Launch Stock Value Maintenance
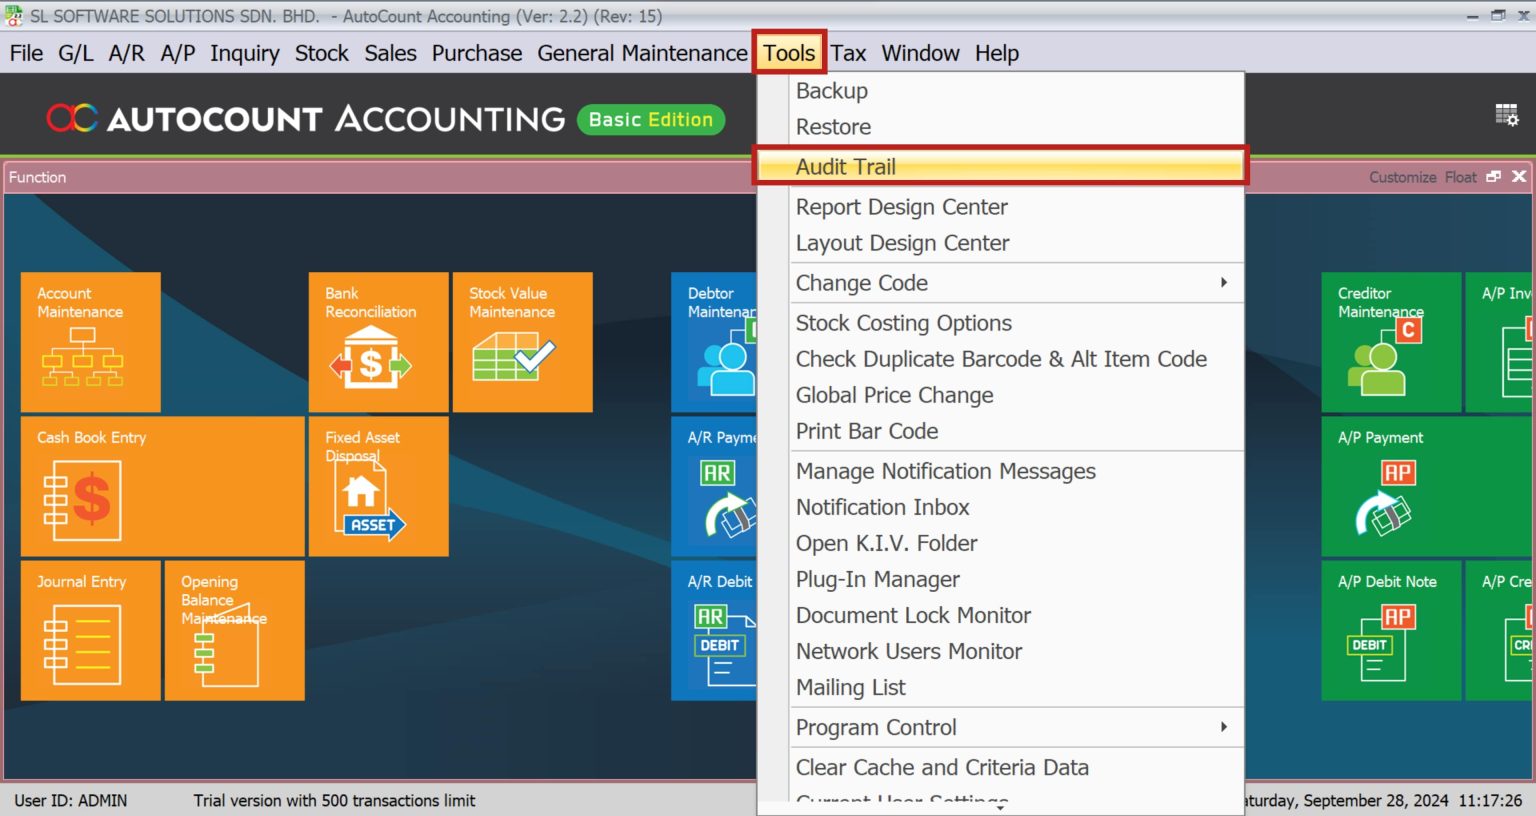Image resolution: width=1536 pixels, height=816 pixels. tap(522, 340)
